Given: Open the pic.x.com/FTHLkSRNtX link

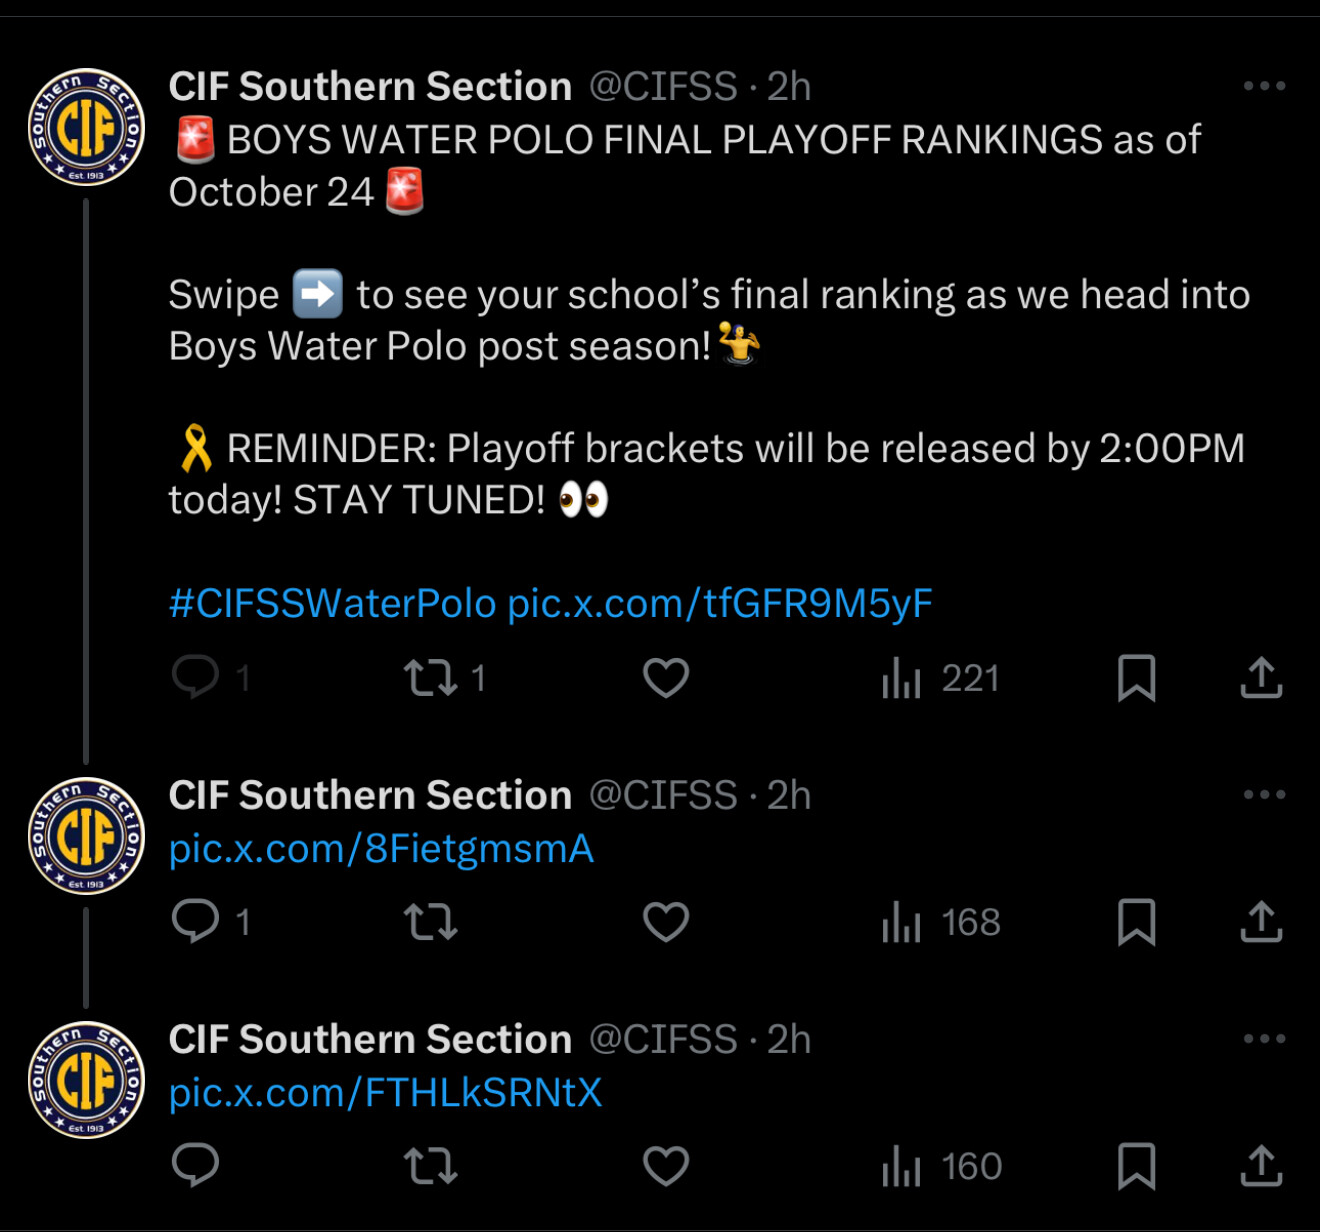Looking at the screenshot, I should coord(385,1093).
